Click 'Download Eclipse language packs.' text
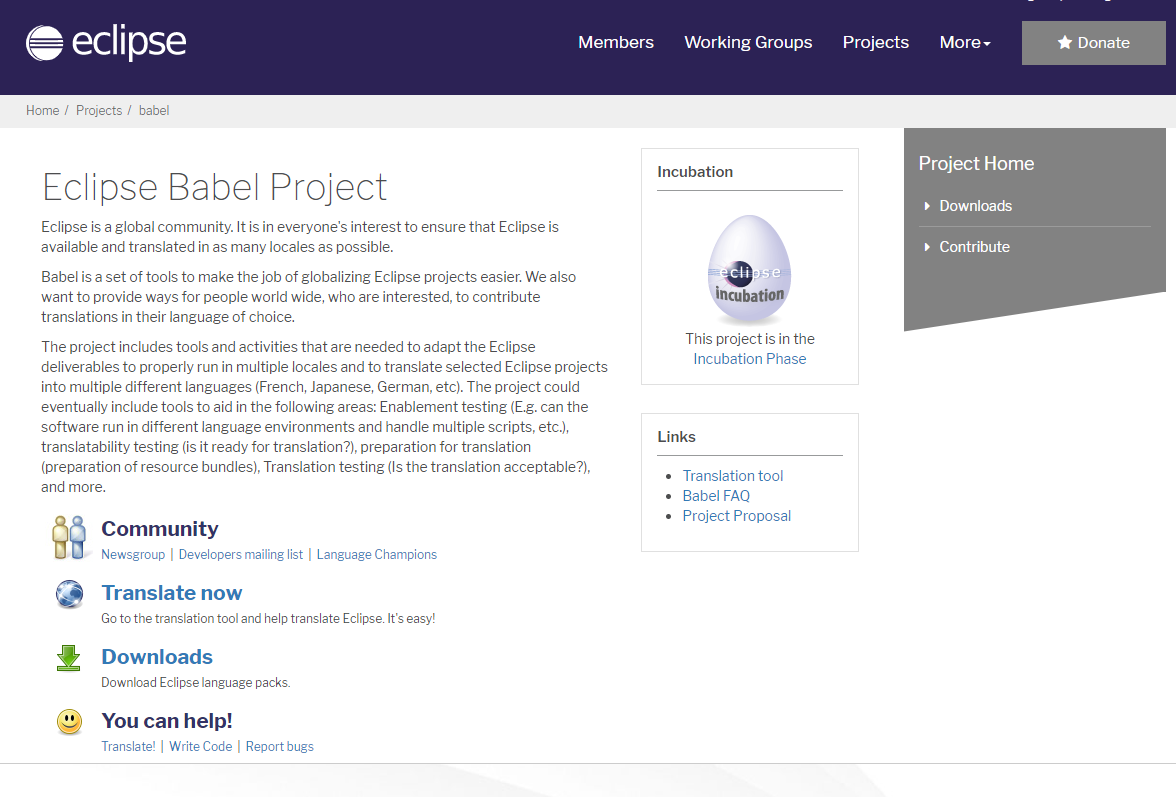The image size is (1176, 797). pos(195,682)
